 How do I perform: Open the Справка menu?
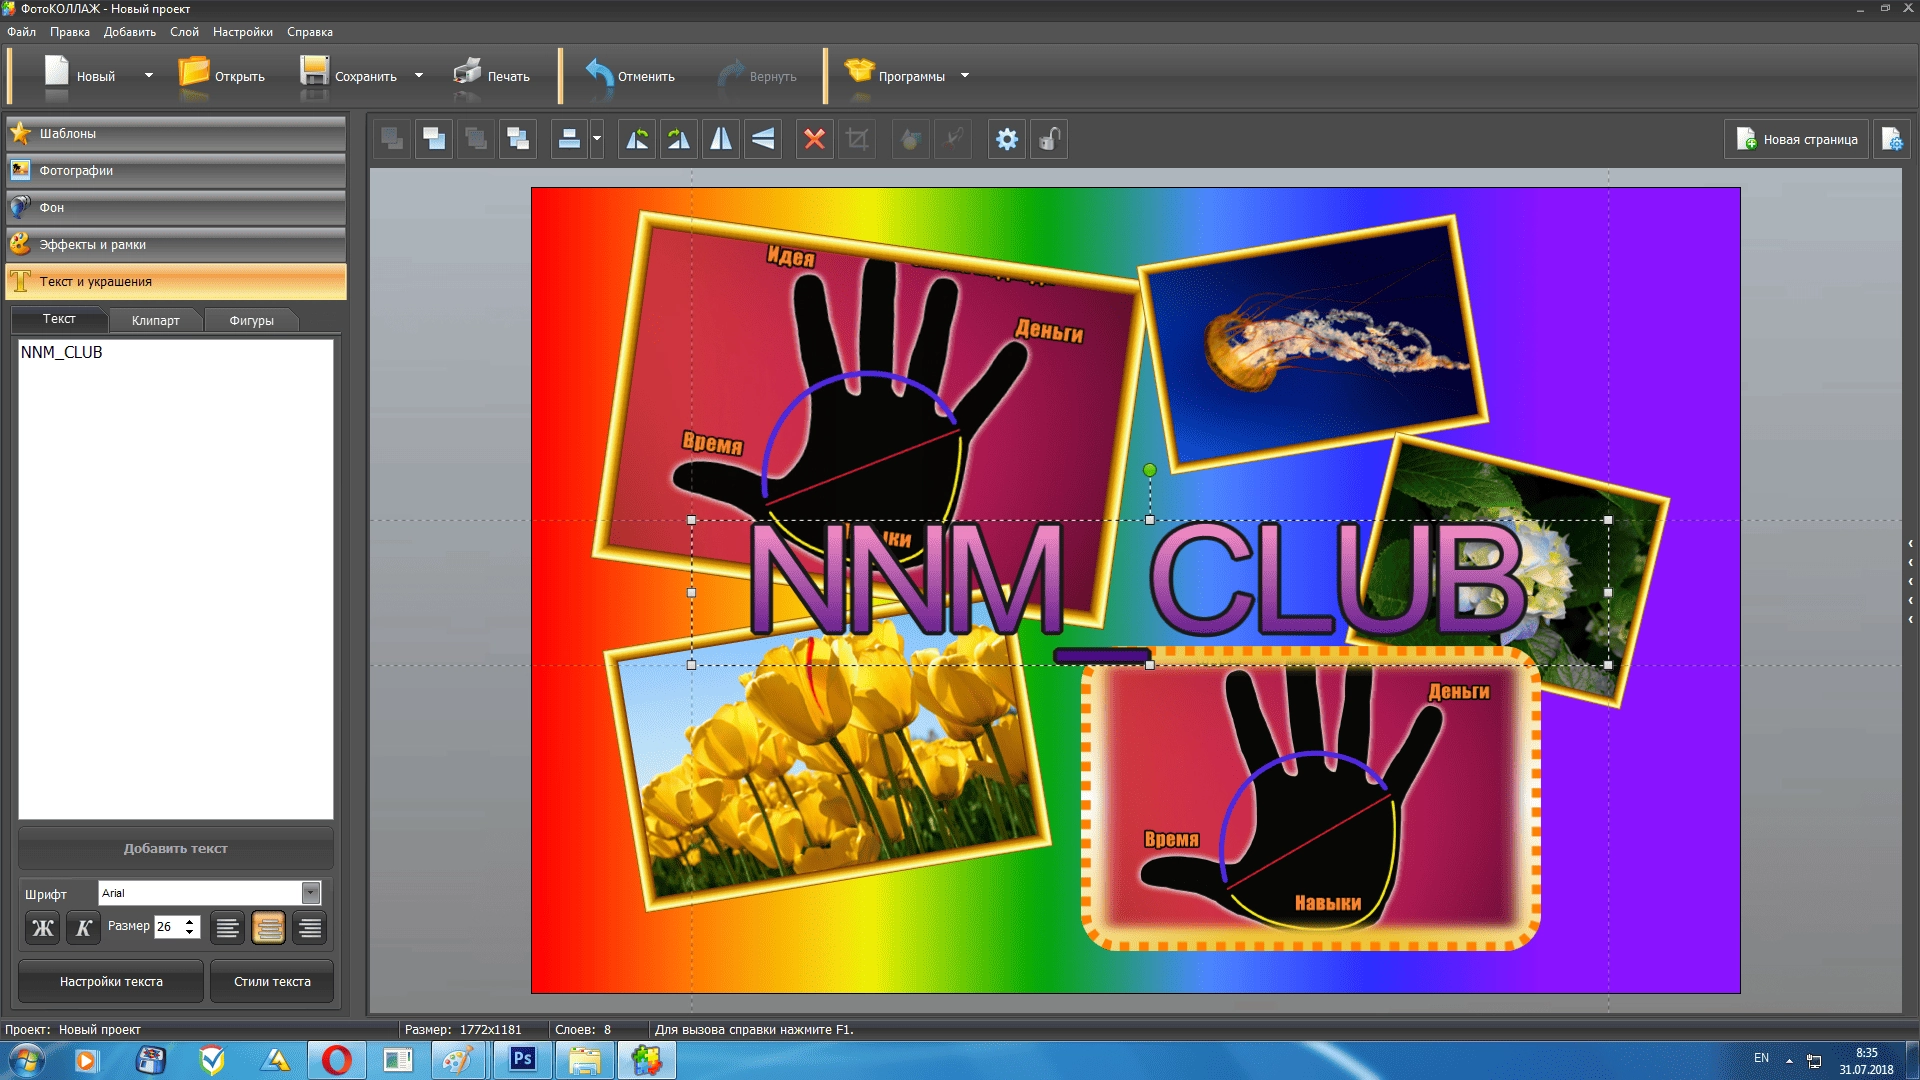coord(310,32)
